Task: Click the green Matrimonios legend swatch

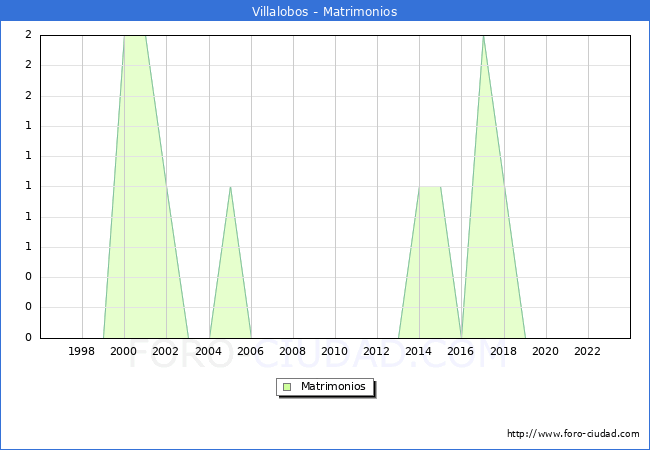Action: point(287,387)
